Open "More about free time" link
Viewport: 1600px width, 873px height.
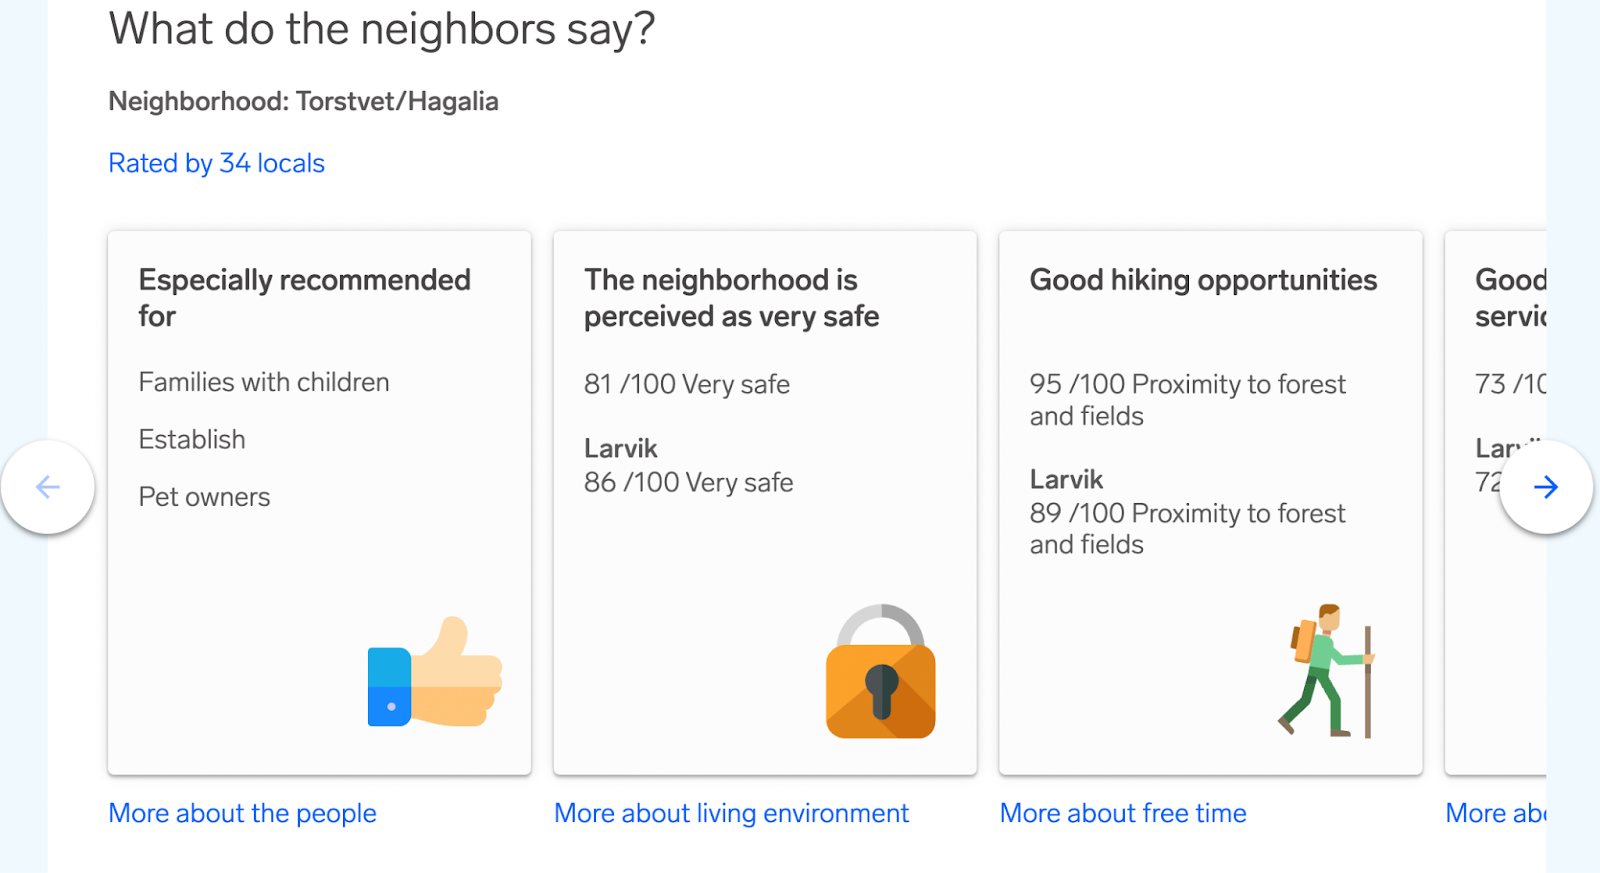(1123, 813)
